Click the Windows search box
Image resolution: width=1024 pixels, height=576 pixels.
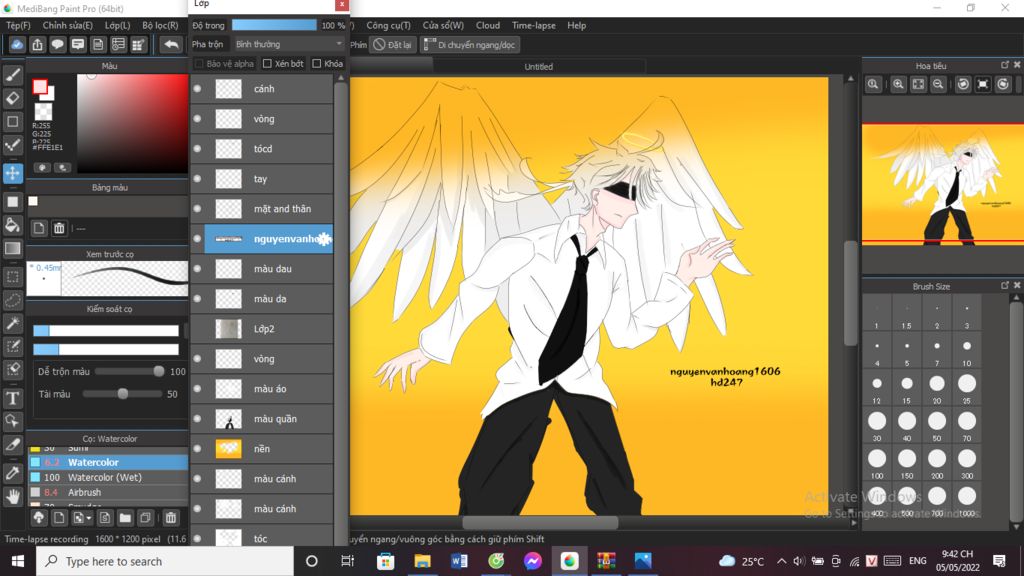165,561
